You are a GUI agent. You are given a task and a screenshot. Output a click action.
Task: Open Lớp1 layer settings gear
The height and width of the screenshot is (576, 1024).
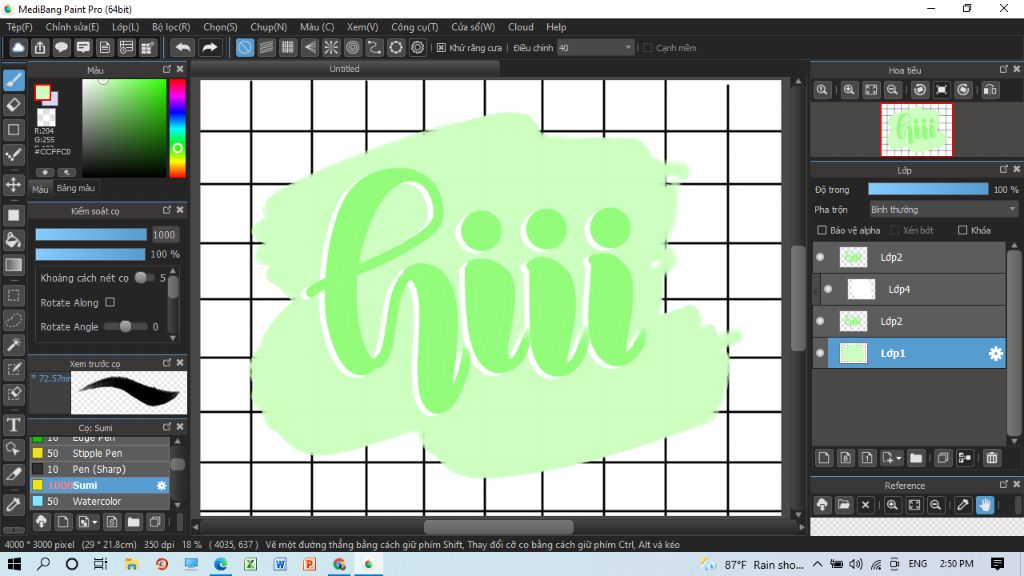click(x=995, y=353)
